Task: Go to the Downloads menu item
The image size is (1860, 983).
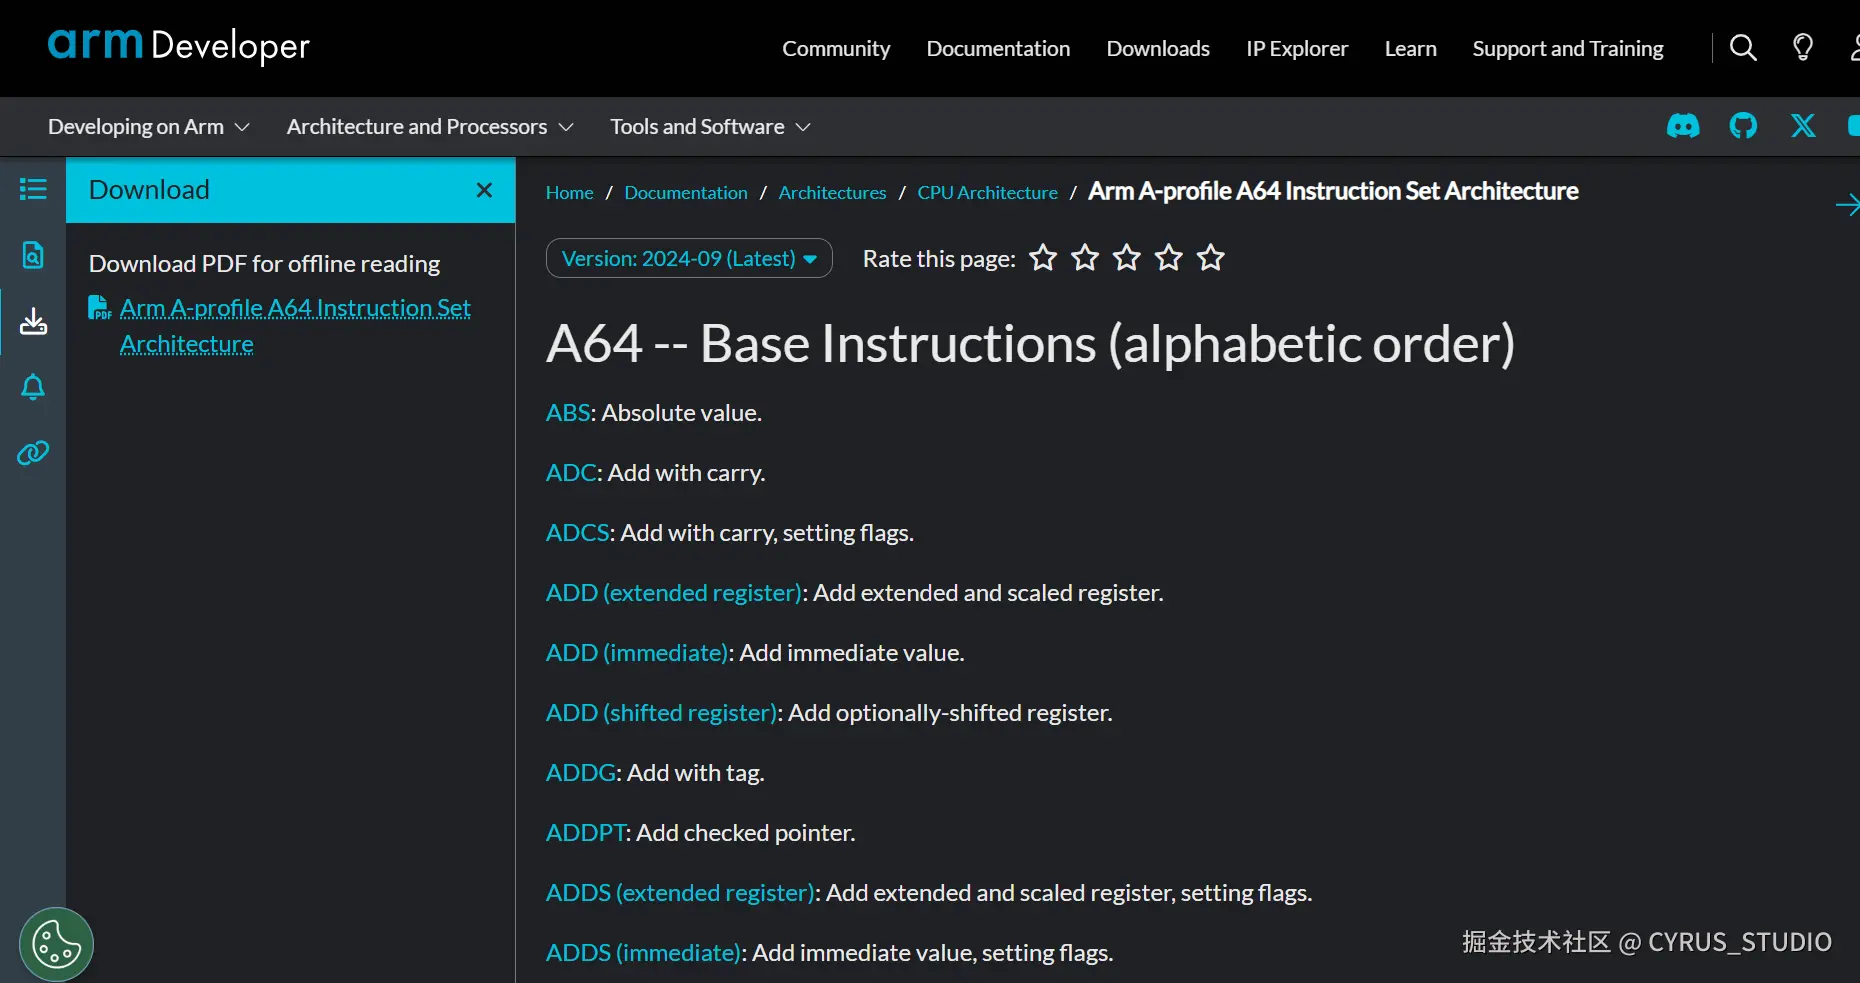Action: coord(1158,48)
